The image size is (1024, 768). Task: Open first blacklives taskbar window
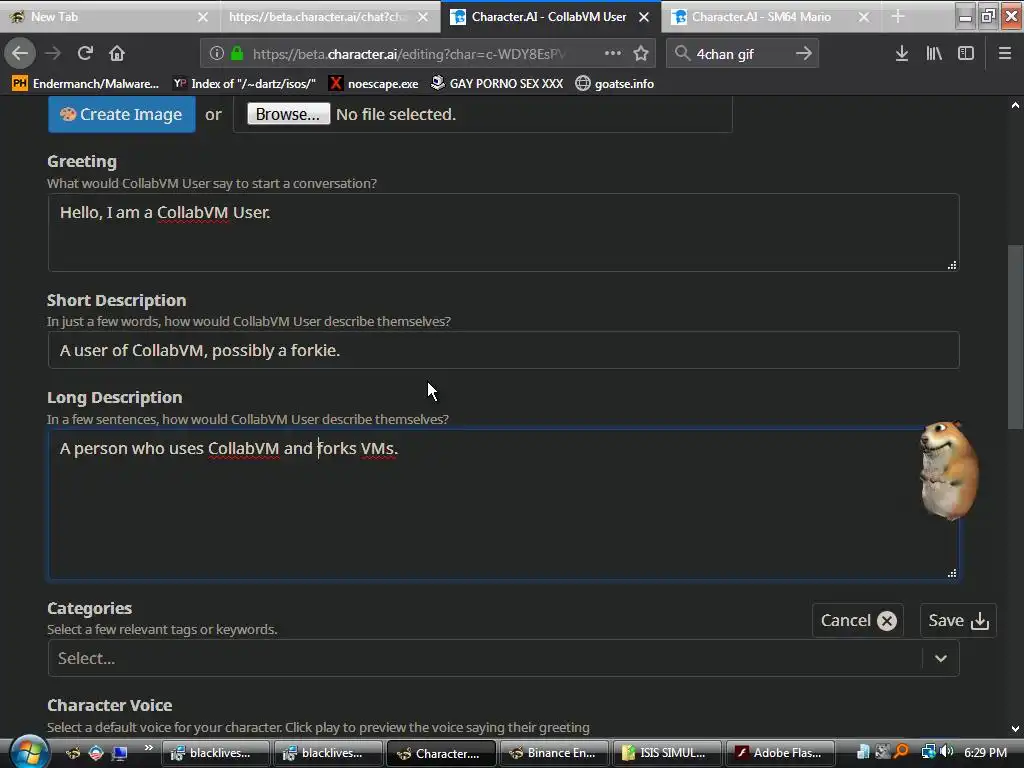click(x=215, y=753)
